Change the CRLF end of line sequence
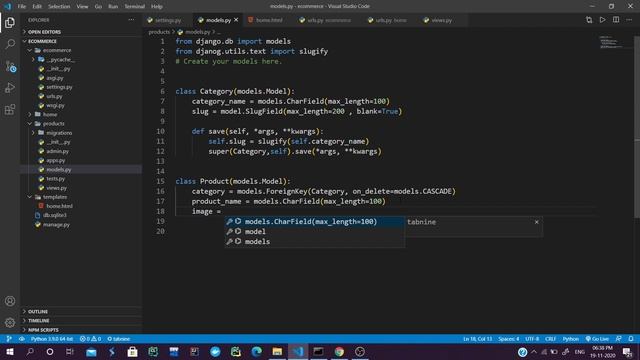Image resolution: width=640 pixels, height=360 pixels. (551, 339)
